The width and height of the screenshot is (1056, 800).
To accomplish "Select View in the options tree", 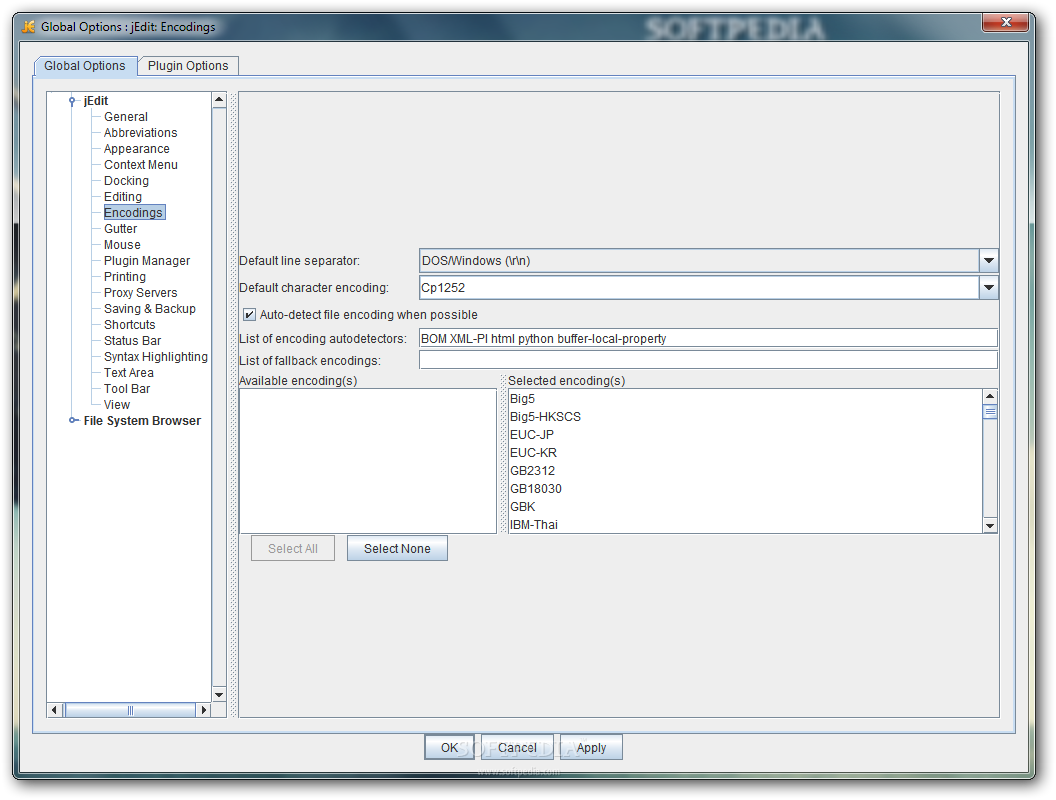I will [117, 405].
